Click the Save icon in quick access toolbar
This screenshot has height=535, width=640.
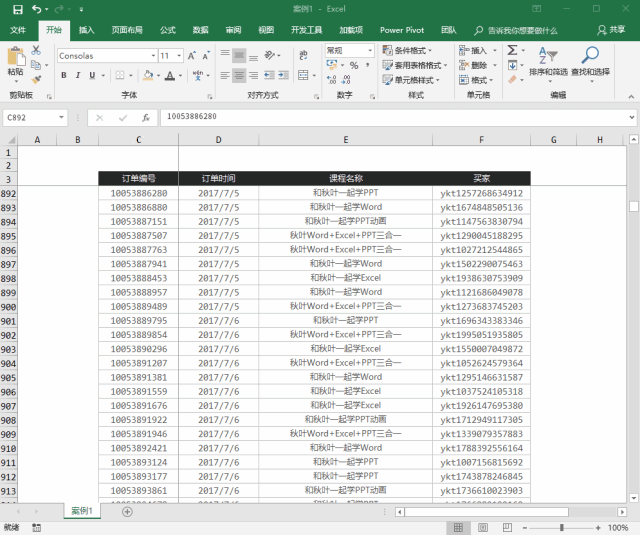18,9
